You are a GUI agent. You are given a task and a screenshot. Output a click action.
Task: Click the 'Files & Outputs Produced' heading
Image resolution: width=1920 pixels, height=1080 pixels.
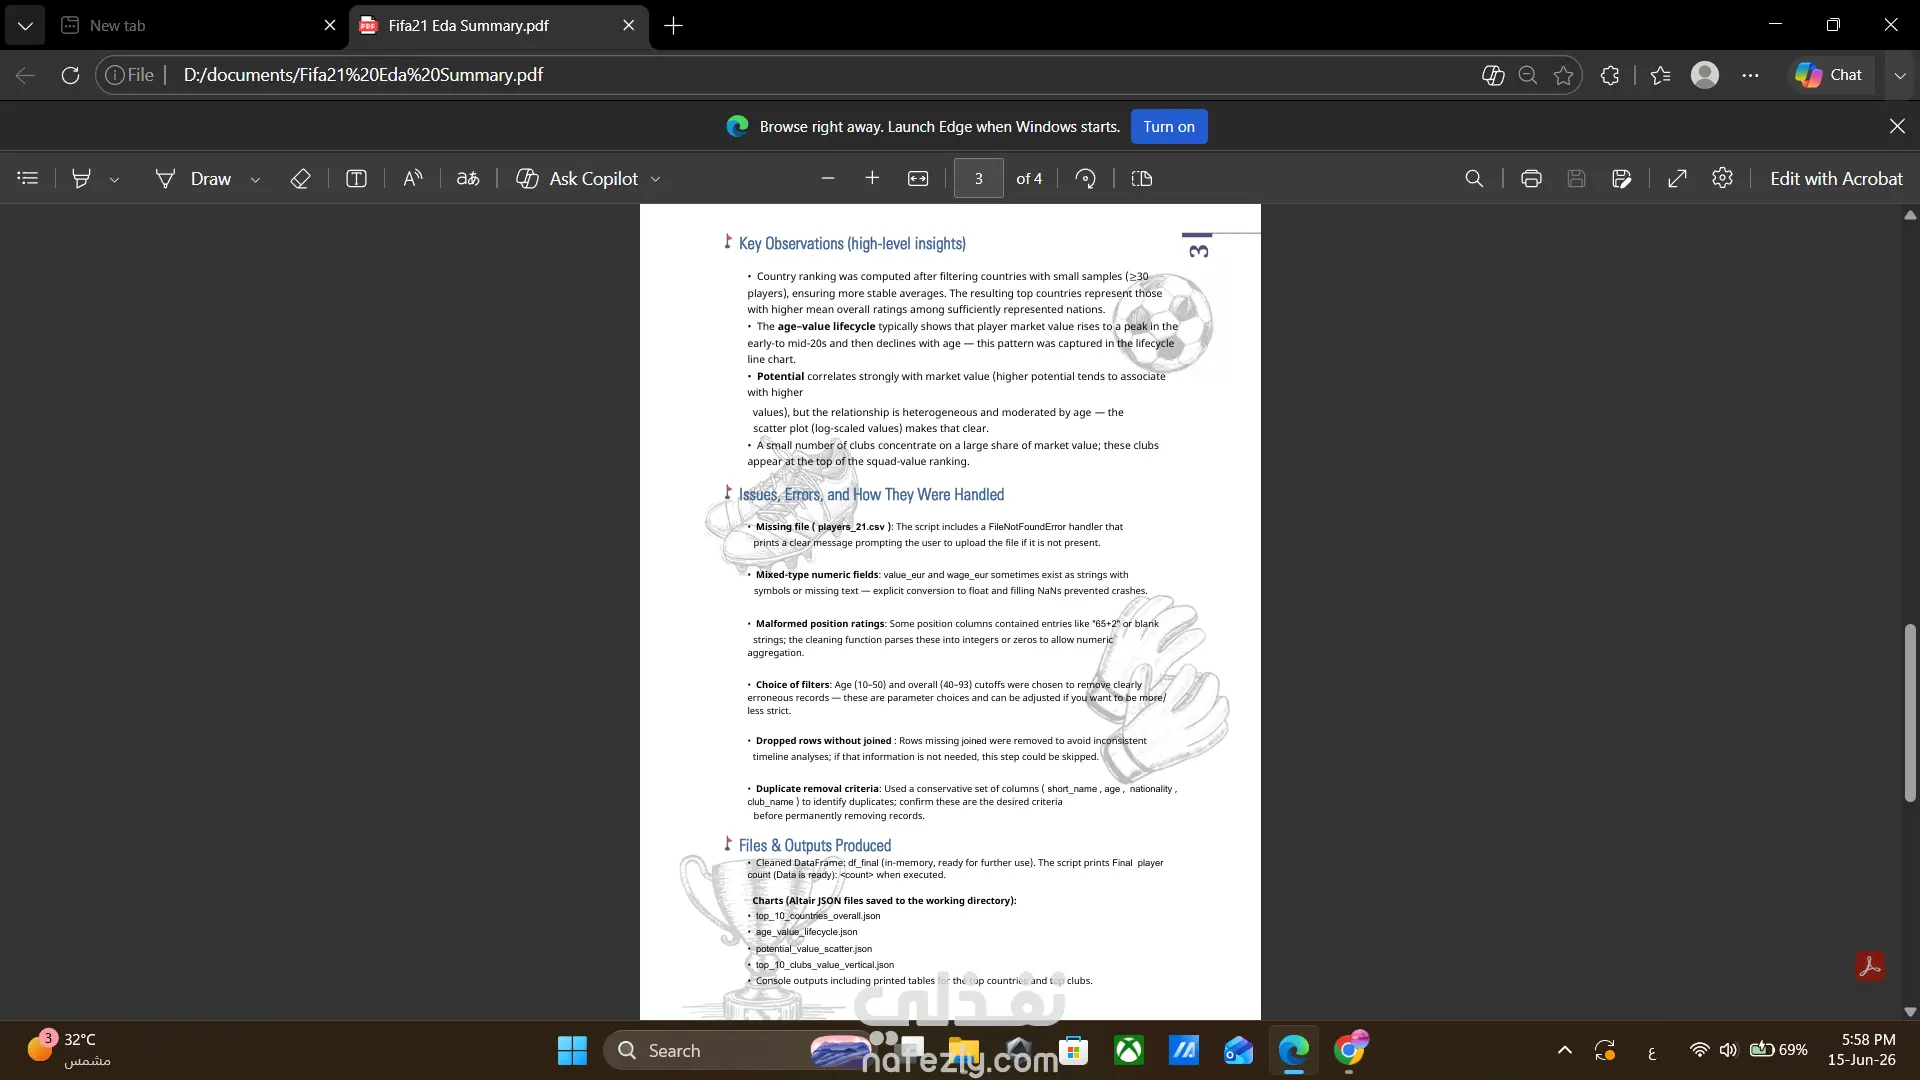pyautogui.click(x=814, y=845)
